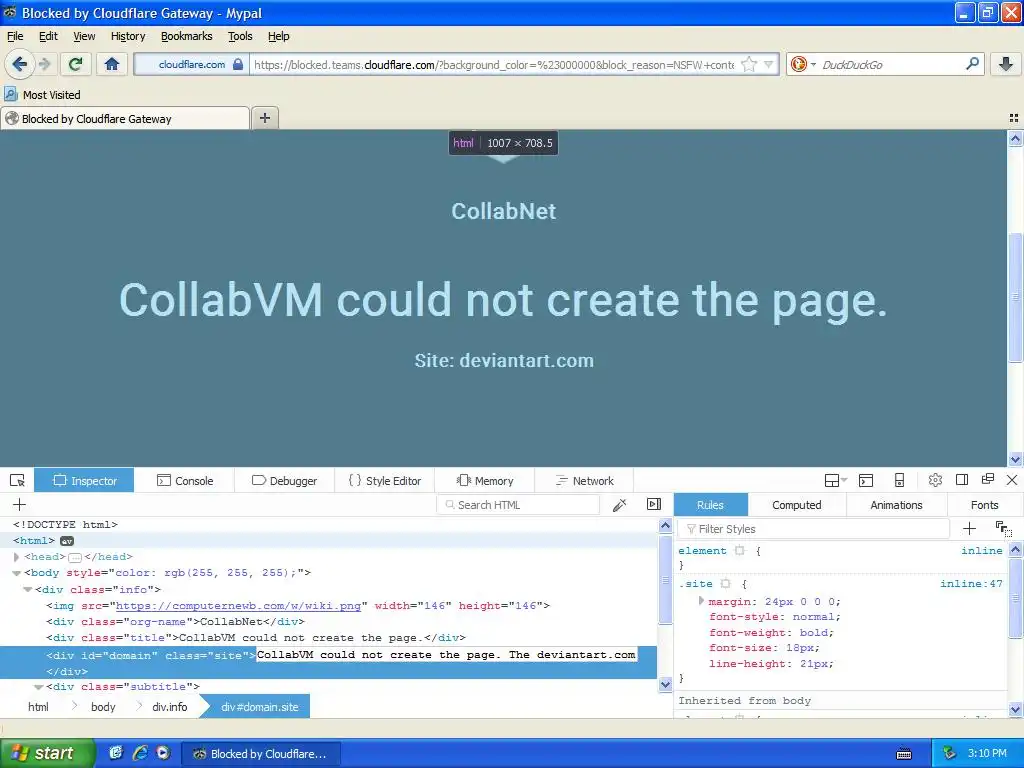Close the developer tools panel

point(1012,480)
